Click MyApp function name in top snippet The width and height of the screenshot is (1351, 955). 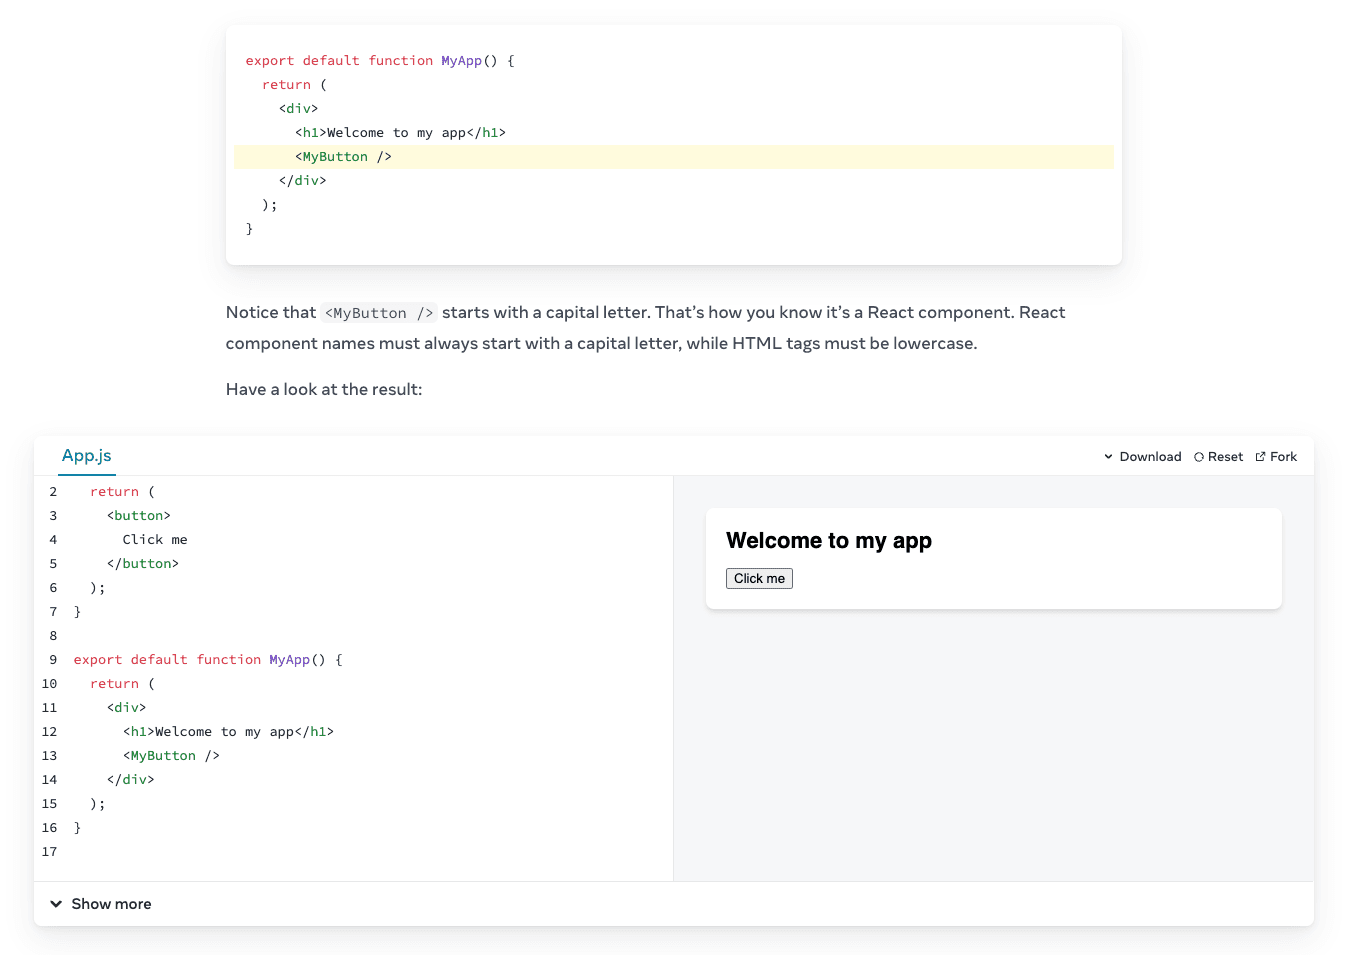point(461,61)
